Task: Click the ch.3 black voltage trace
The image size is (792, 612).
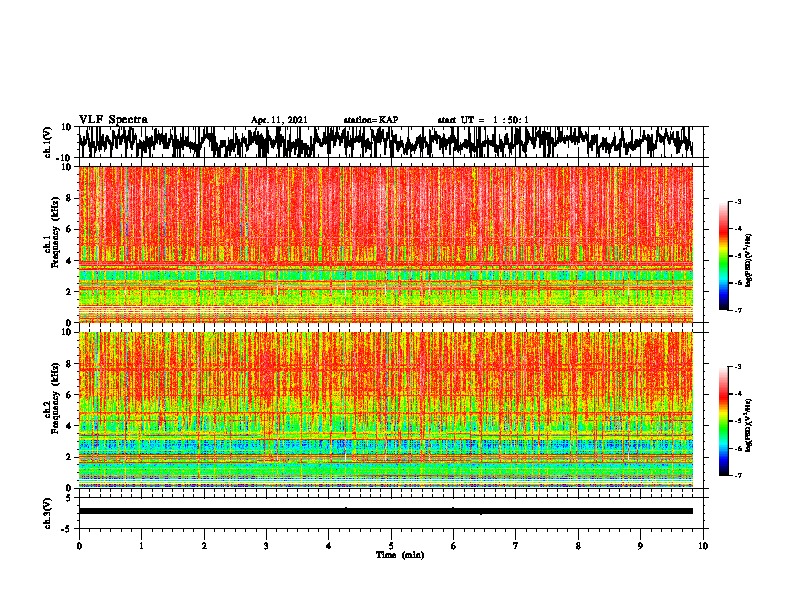Action: pos(385,511)
